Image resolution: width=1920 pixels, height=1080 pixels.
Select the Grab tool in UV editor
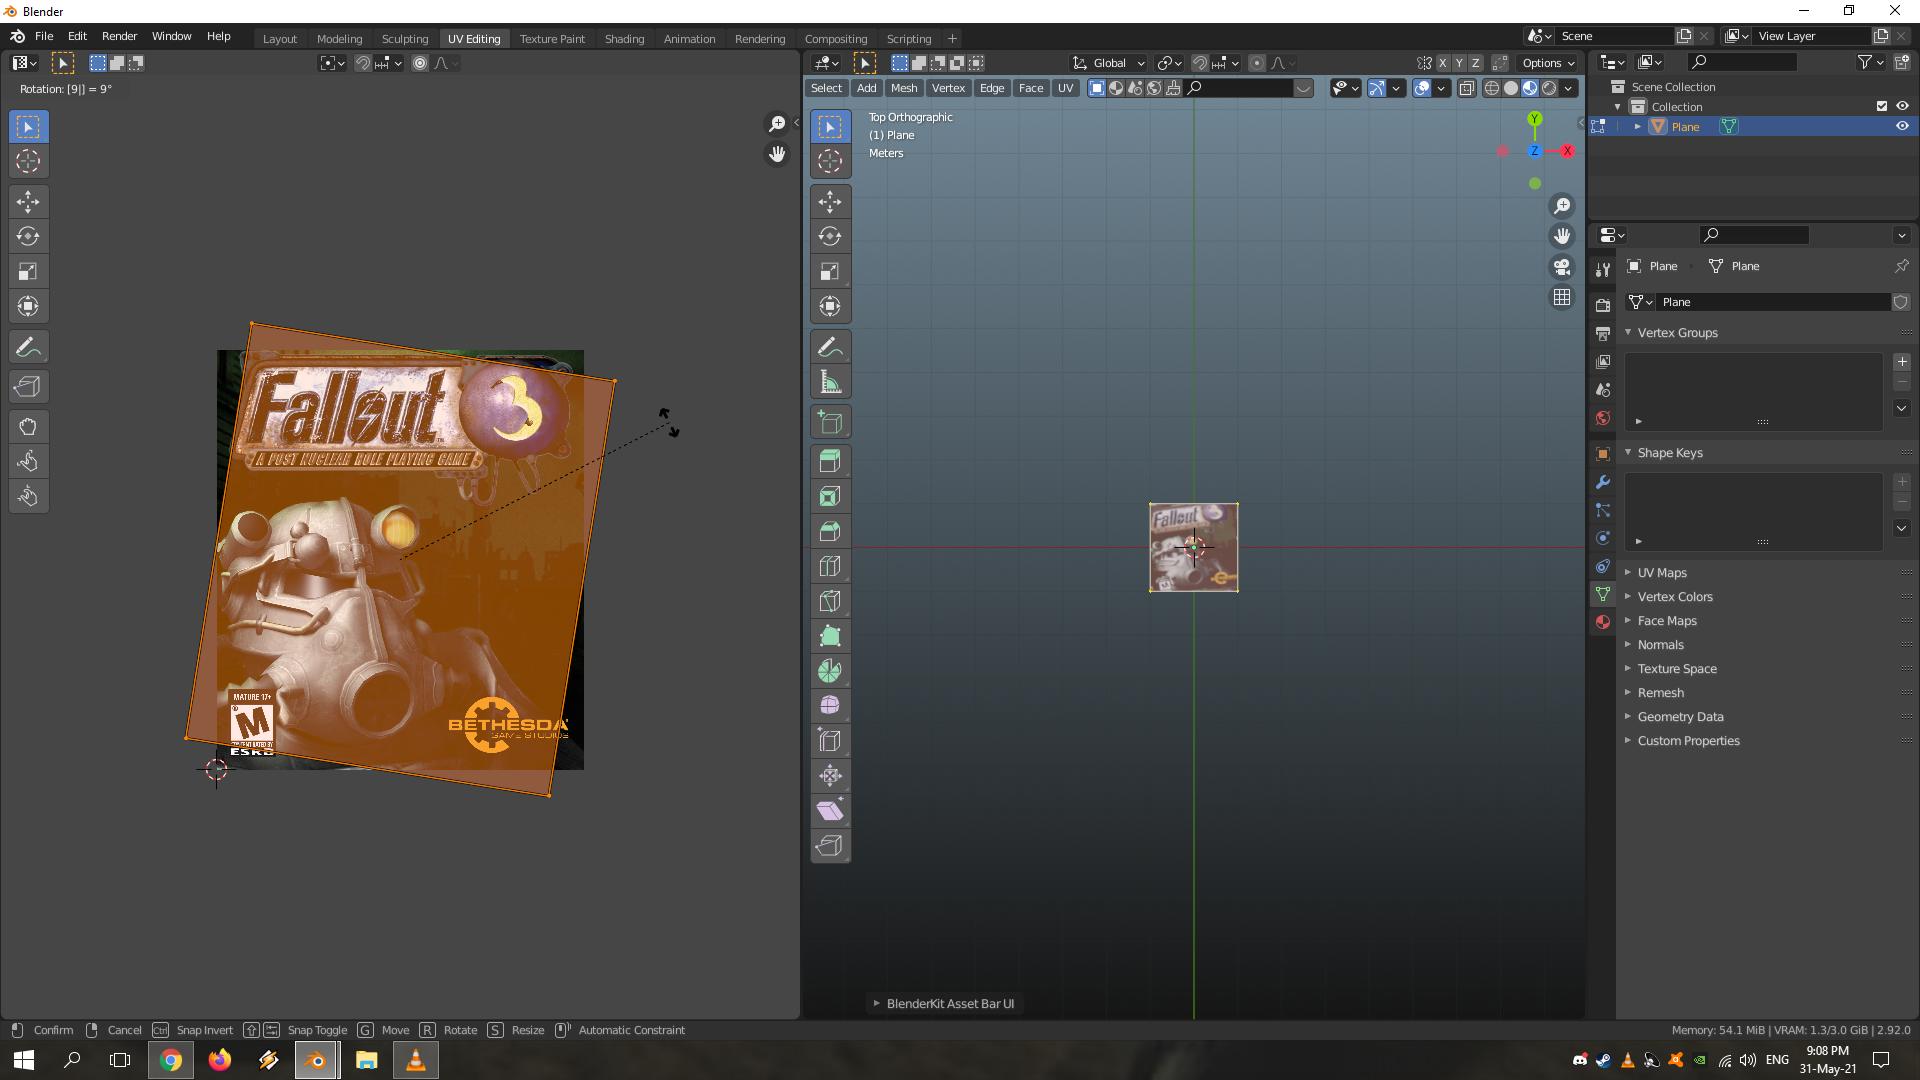[x=28, y=427]
